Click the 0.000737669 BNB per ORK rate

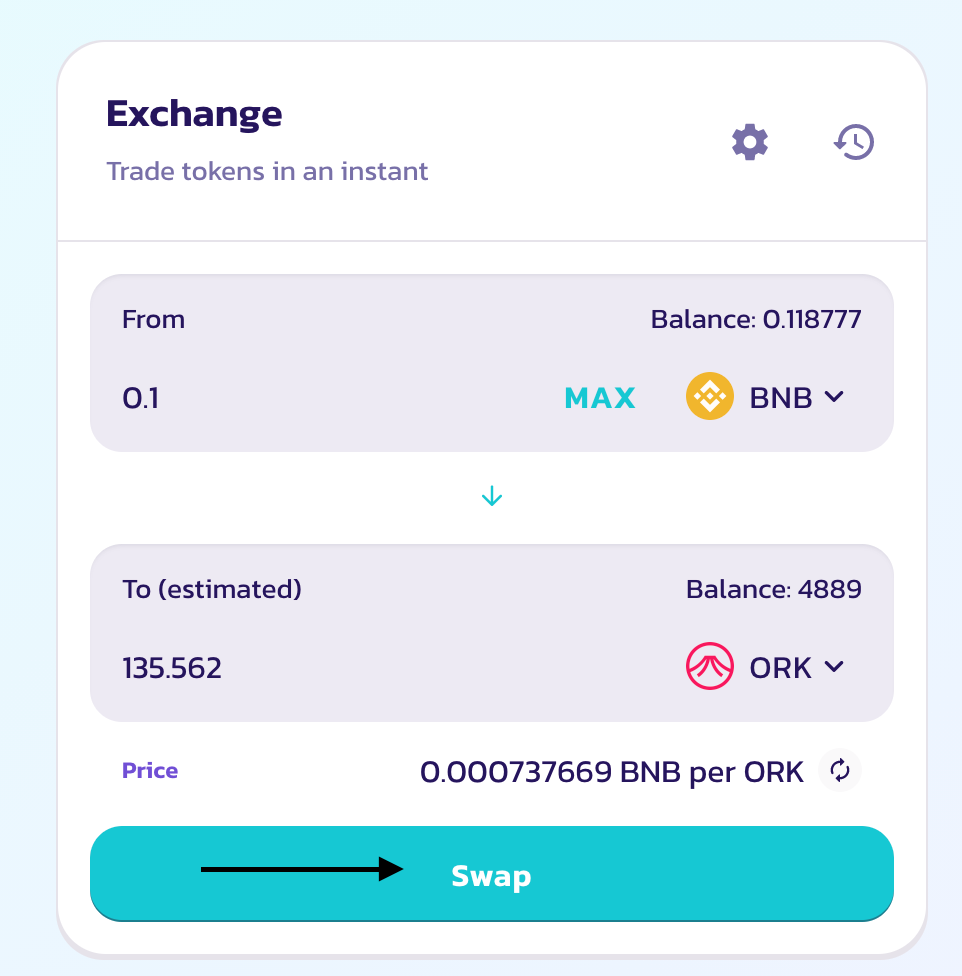coord(612,772)
